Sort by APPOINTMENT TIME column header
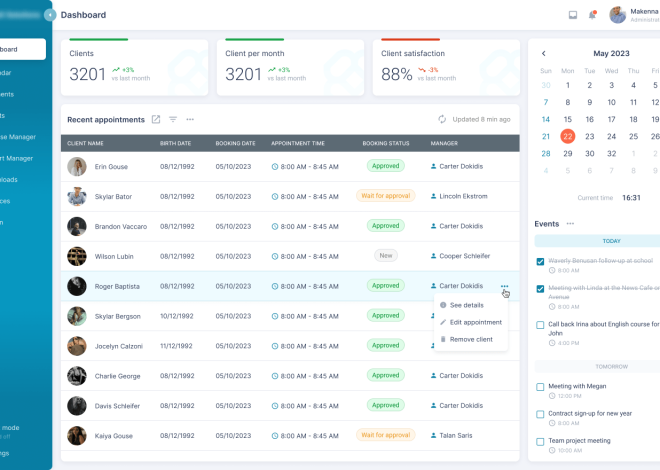Screen dimensions: 660x470 [x=298, y=143]
